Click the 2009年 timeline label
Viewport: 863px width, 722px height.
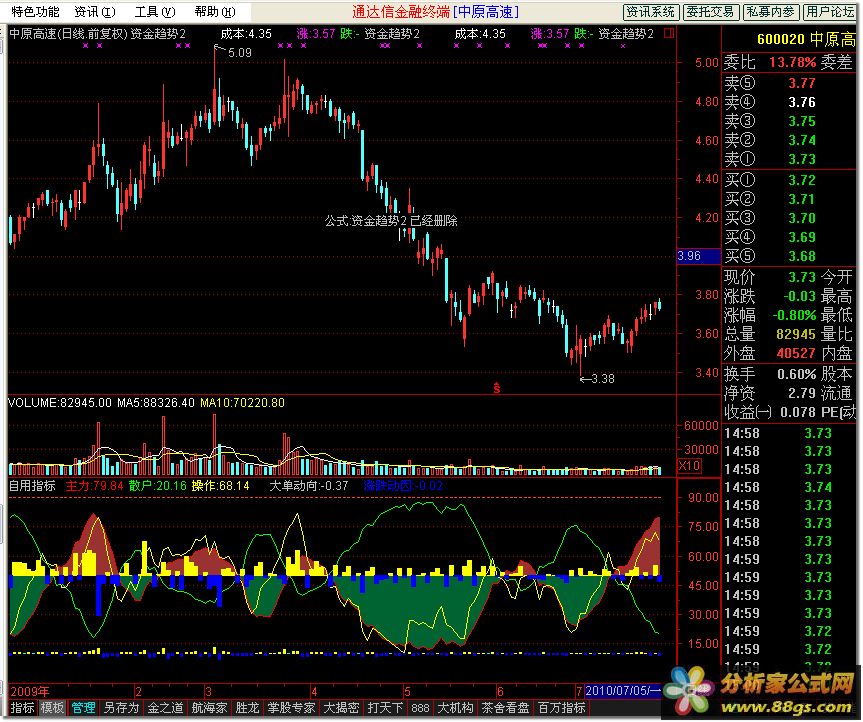(30, 691)
